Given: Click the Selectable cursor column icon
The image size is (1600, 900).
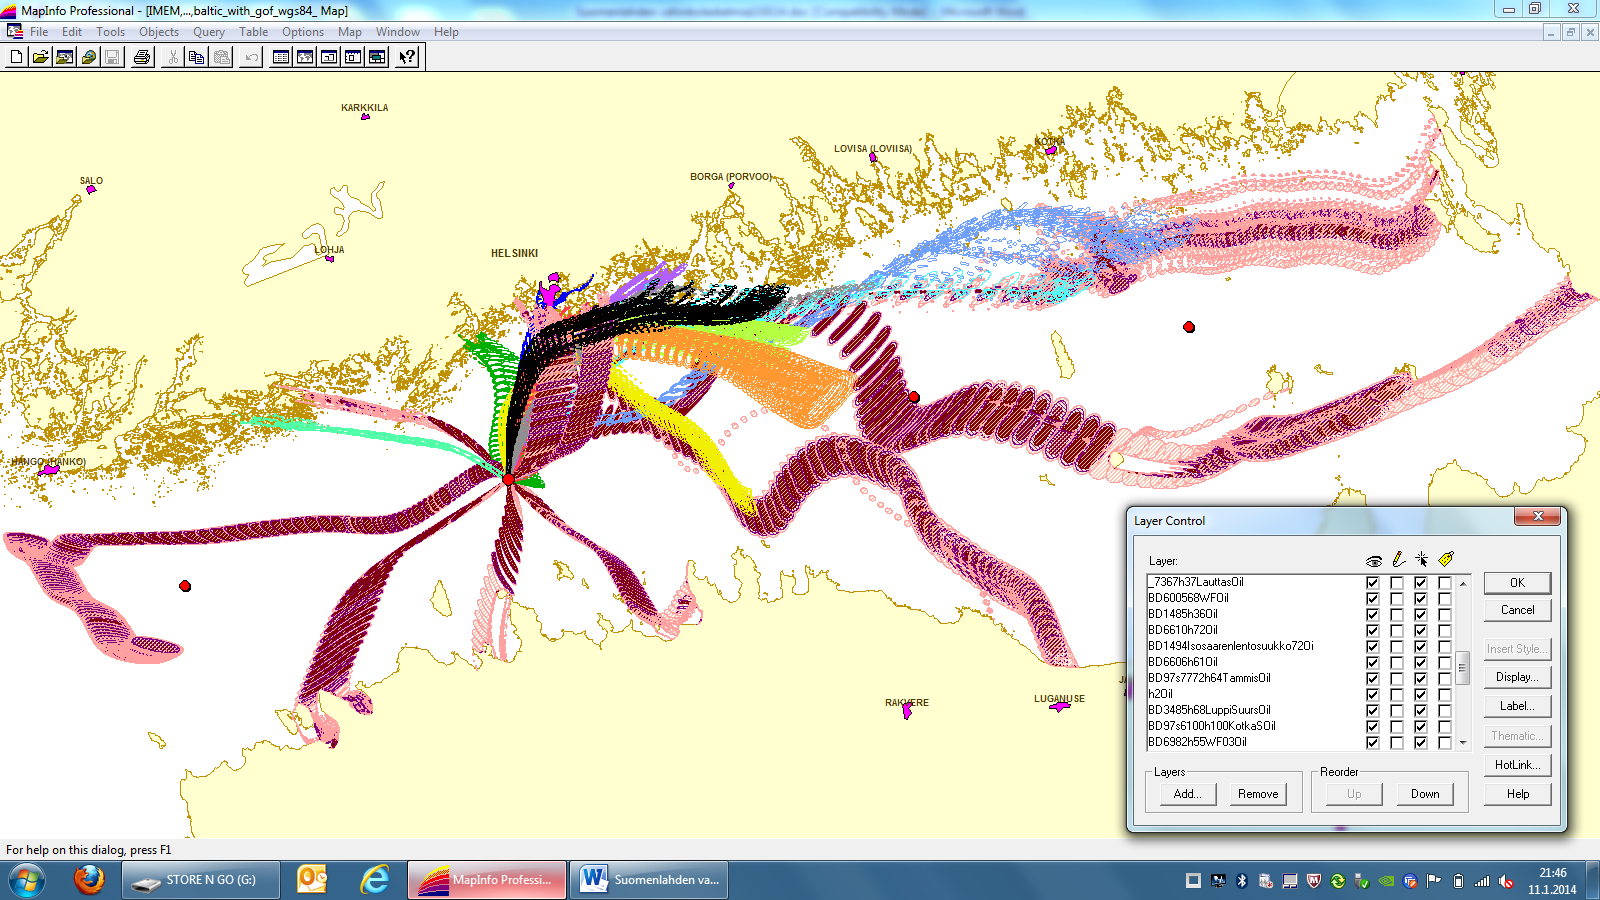Looking at the screenshot, I should click(x=1422, y=559).
